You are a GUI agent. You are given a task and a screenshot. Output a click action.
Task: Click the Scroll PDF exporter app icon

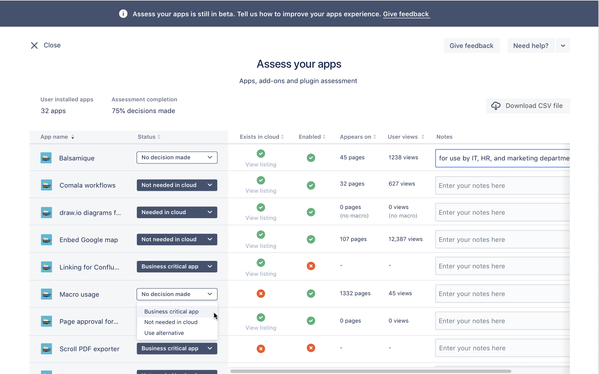pyautogui.click(x=46, y=348)
